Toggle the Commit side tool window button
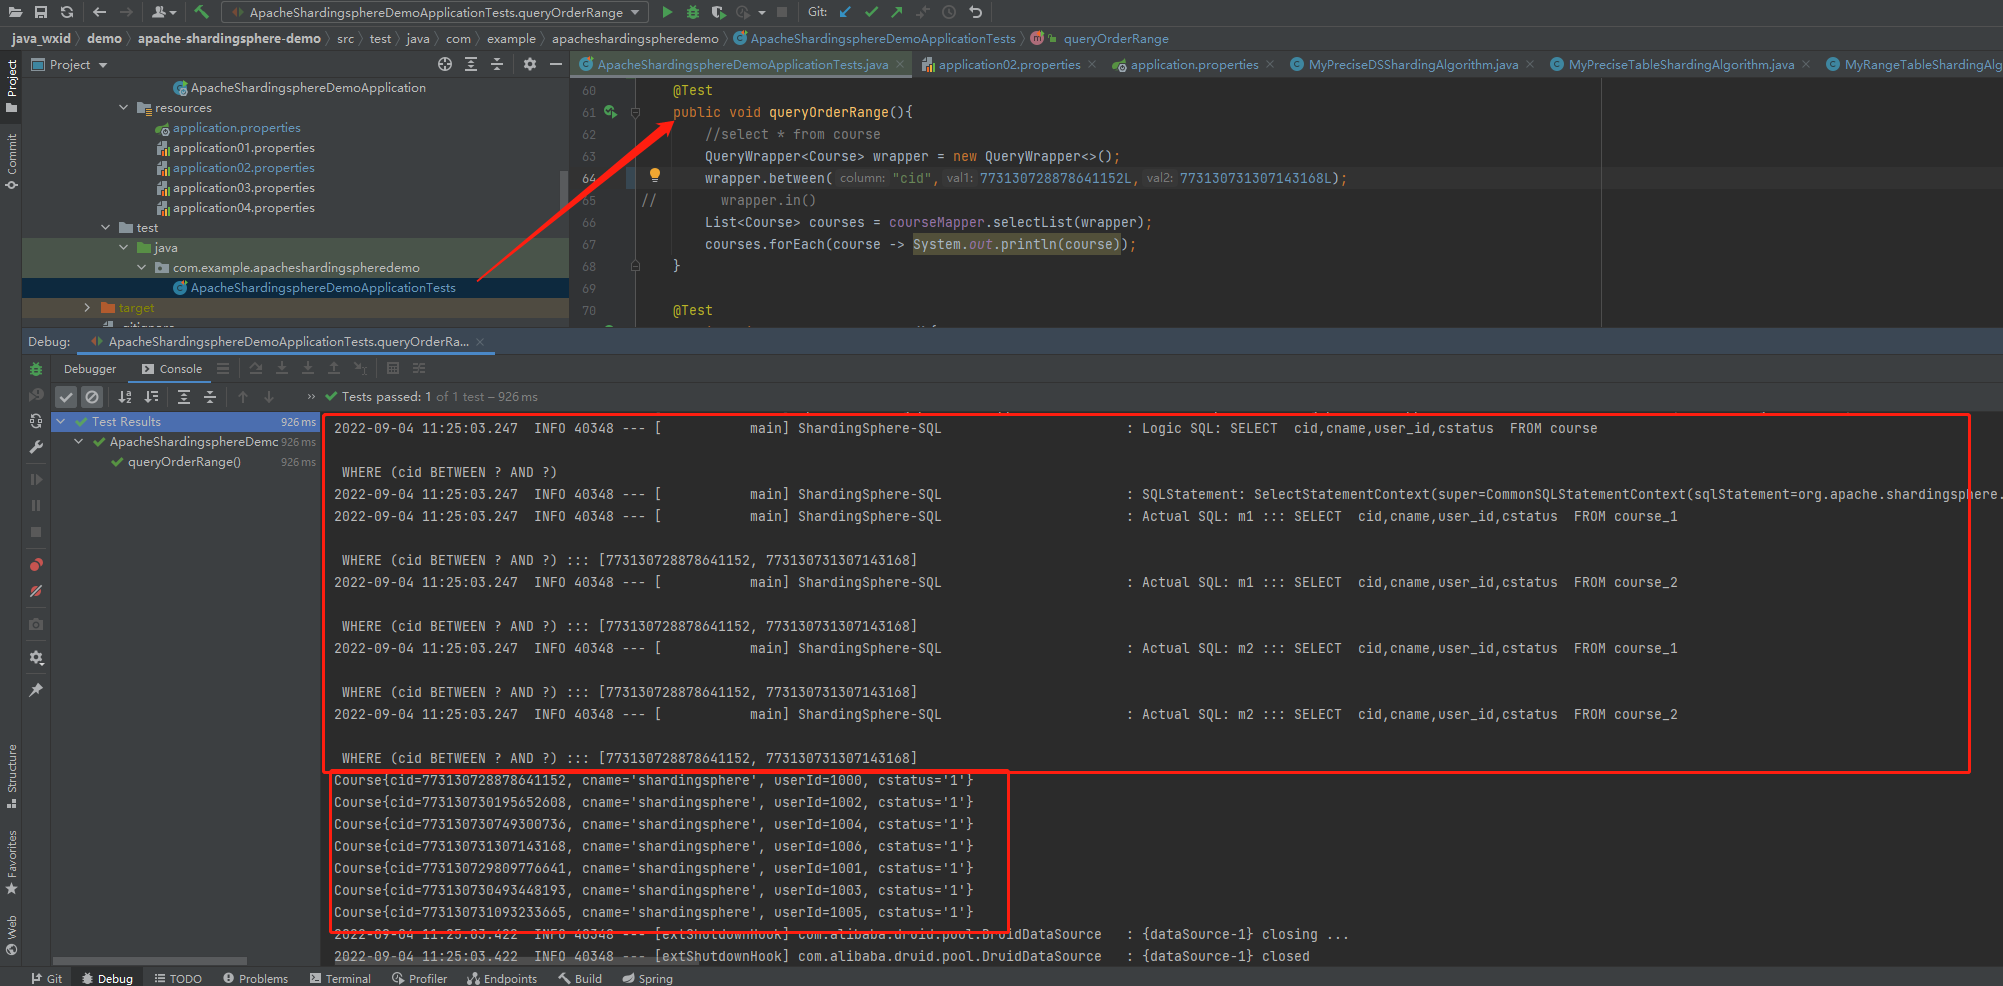 pos(11,161)
